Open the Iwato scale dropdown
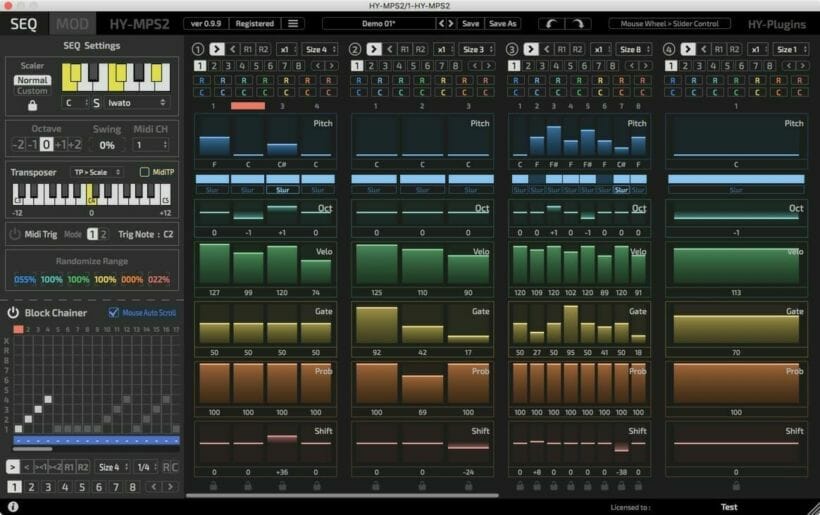The width and height of the screenshot is (820, 515). [x=136, y=102]
